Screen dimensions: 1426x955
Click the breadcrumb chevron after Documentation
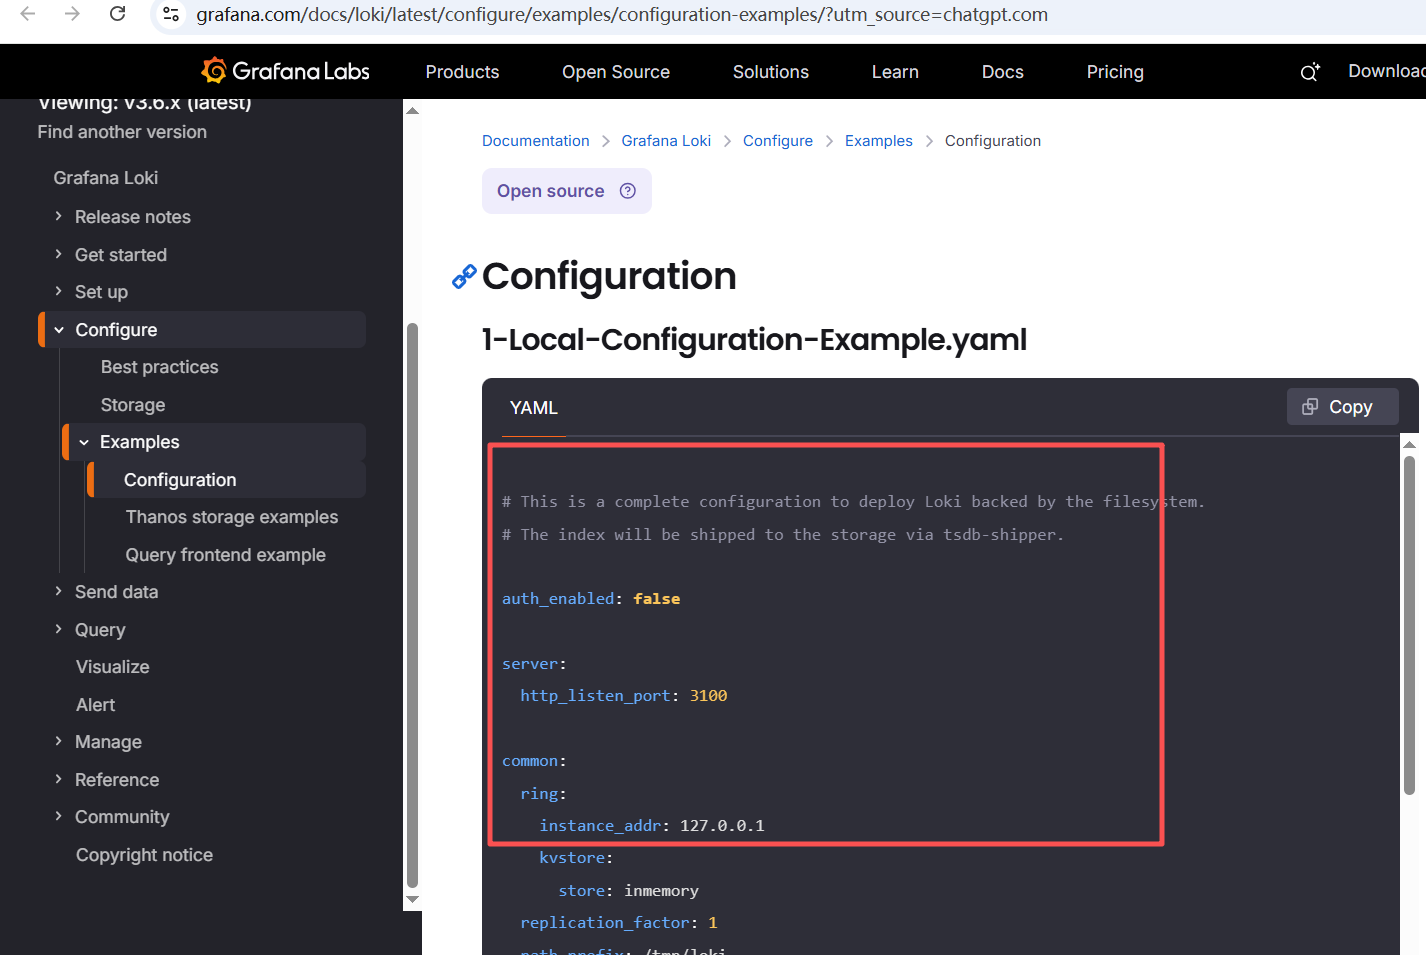pyautogui.click(x=606, y=141)
